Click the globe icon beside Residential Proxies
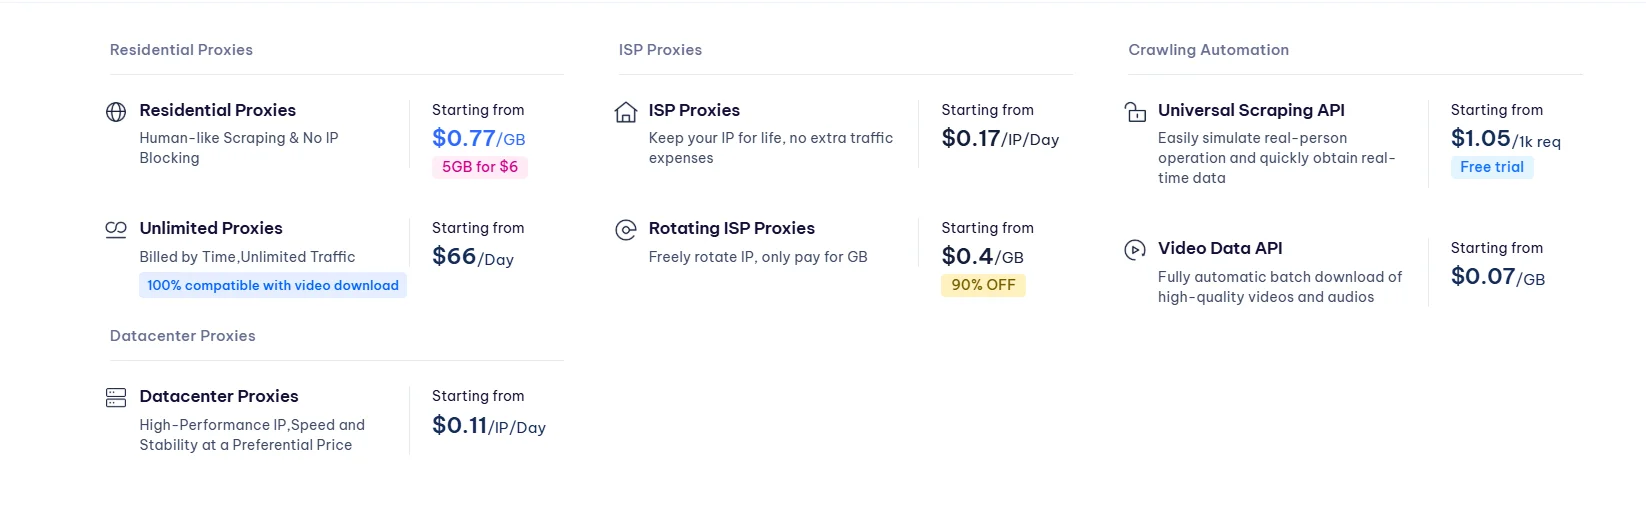Image resolution: width=1646 pixels, height=512 pixels. click(116, 112)
